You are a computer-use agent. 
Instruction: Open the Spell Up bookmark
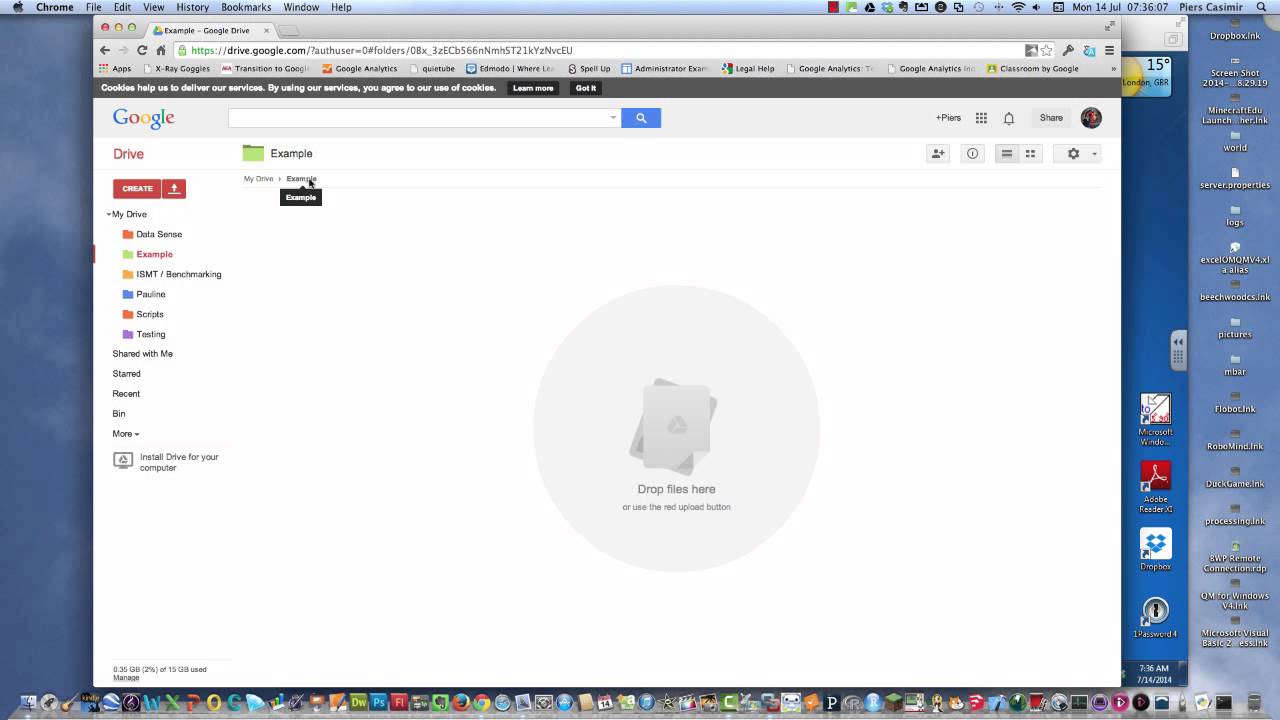coord(589,69)
